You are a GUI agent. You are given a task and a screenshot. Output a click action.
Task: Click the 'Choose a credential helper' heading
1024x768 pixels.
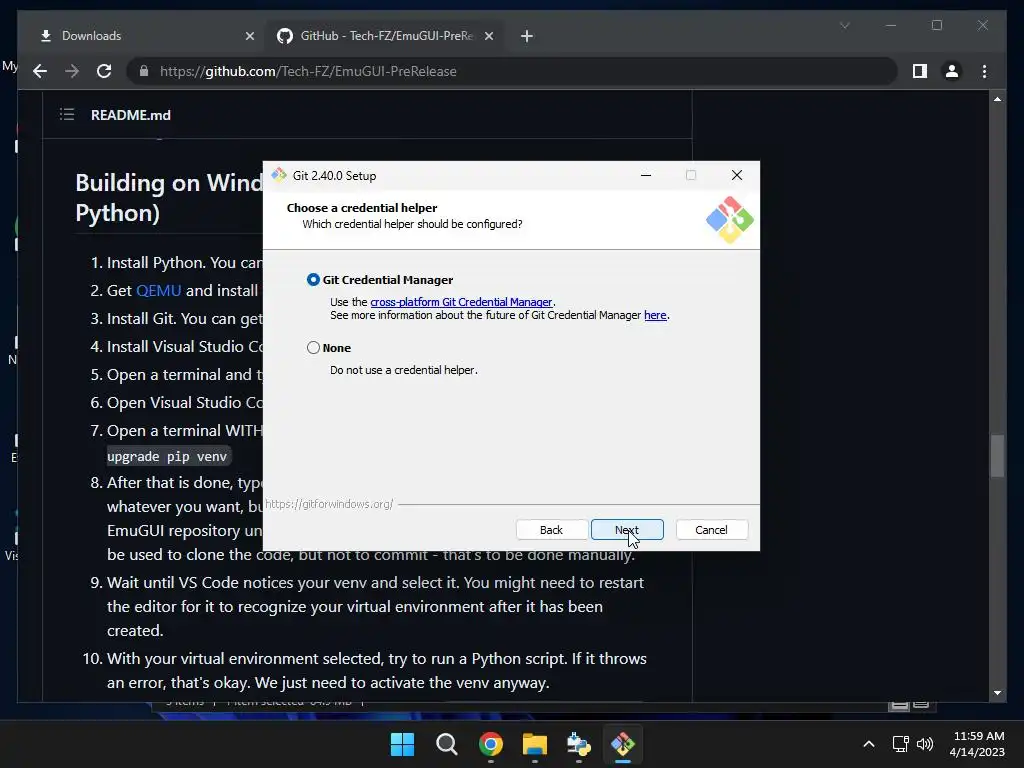tap(362, 208)
